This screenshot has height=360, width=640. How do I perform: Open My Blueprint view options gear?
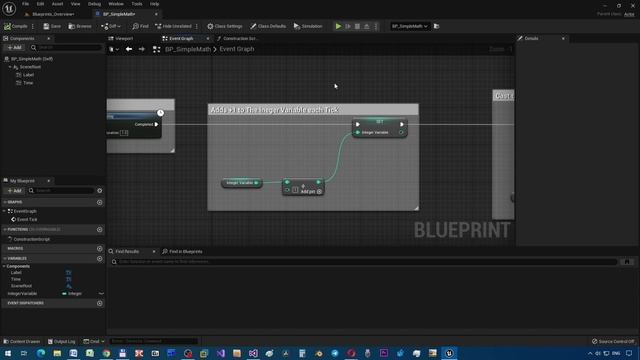click(x=100, y=191)
